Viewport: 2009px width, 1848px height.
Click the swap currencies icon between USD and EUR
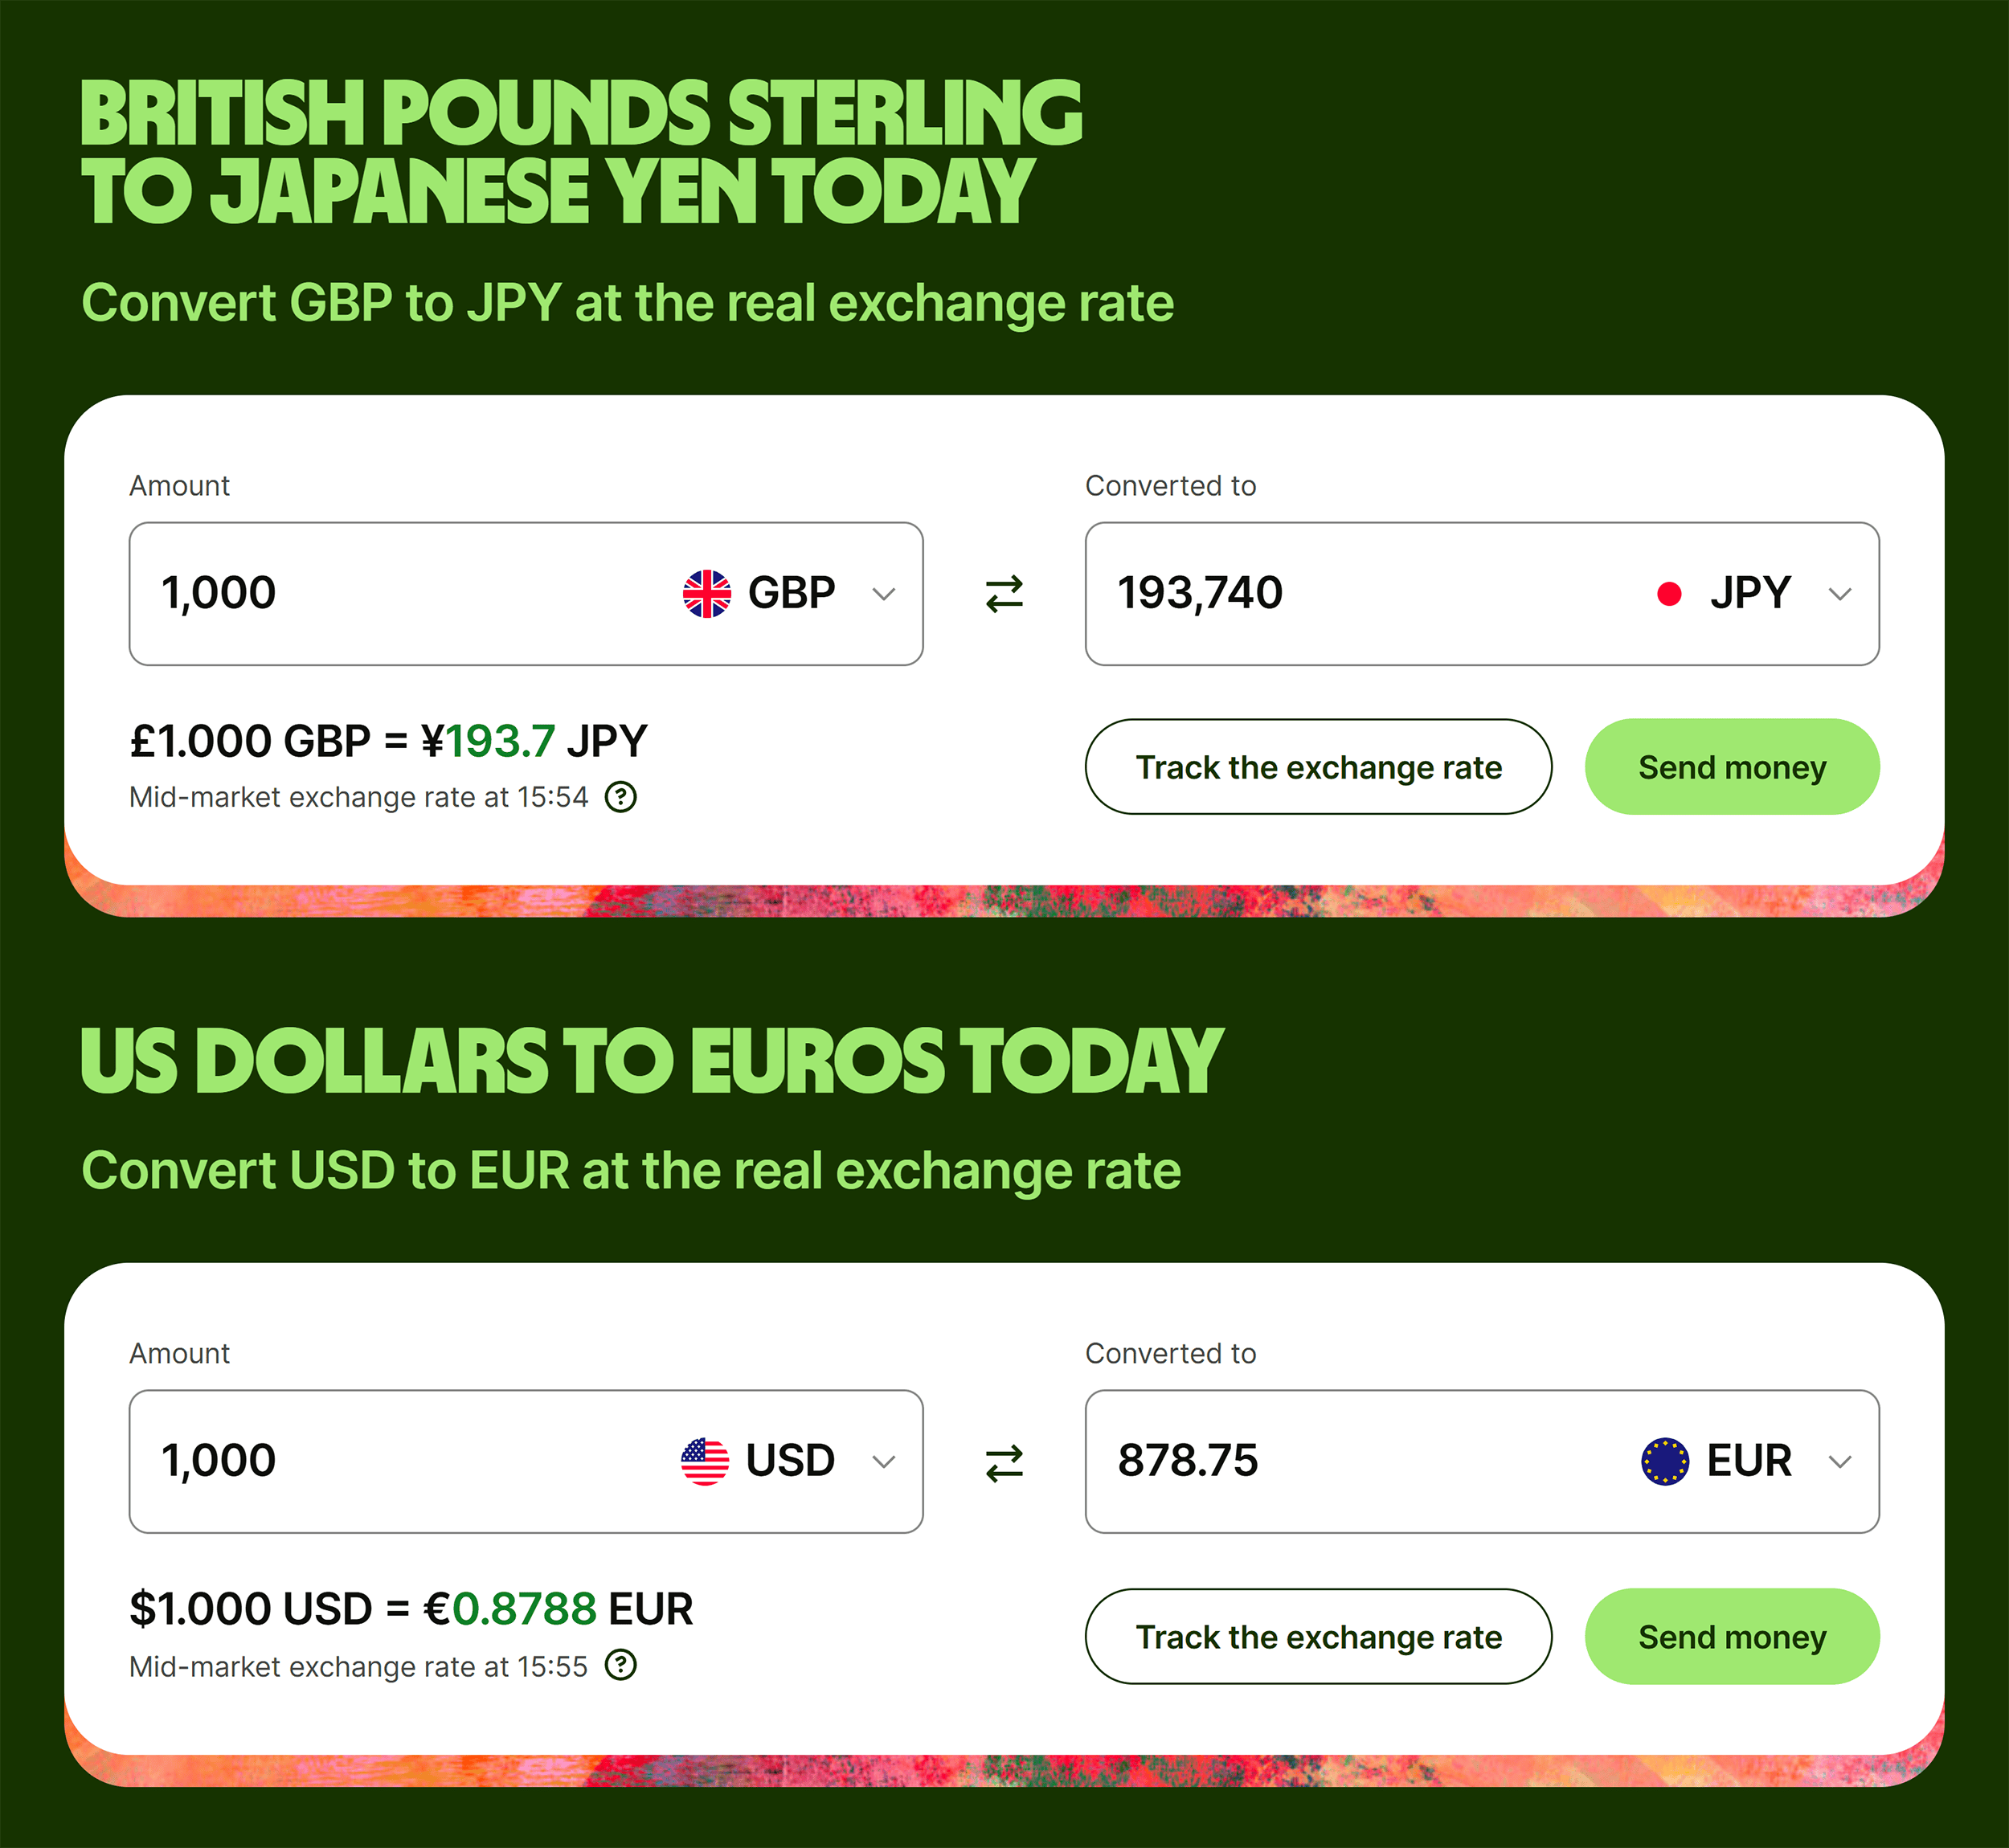(x=1004, y=1463)
